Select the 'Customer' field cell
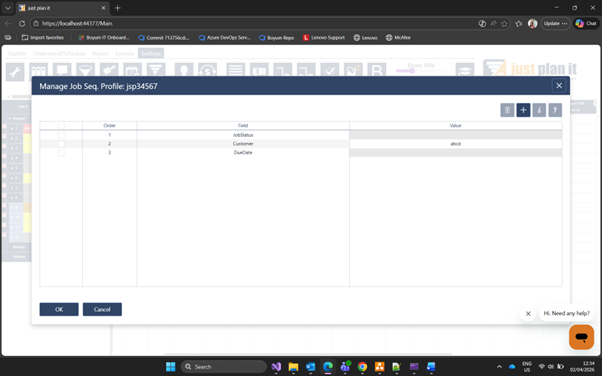 pos(243,144)
